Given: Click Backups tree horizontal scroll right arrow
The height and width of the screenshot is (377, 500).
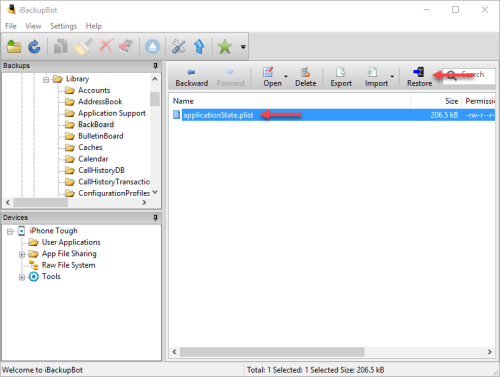Looking at the screenshot, I should click(144, 202).
